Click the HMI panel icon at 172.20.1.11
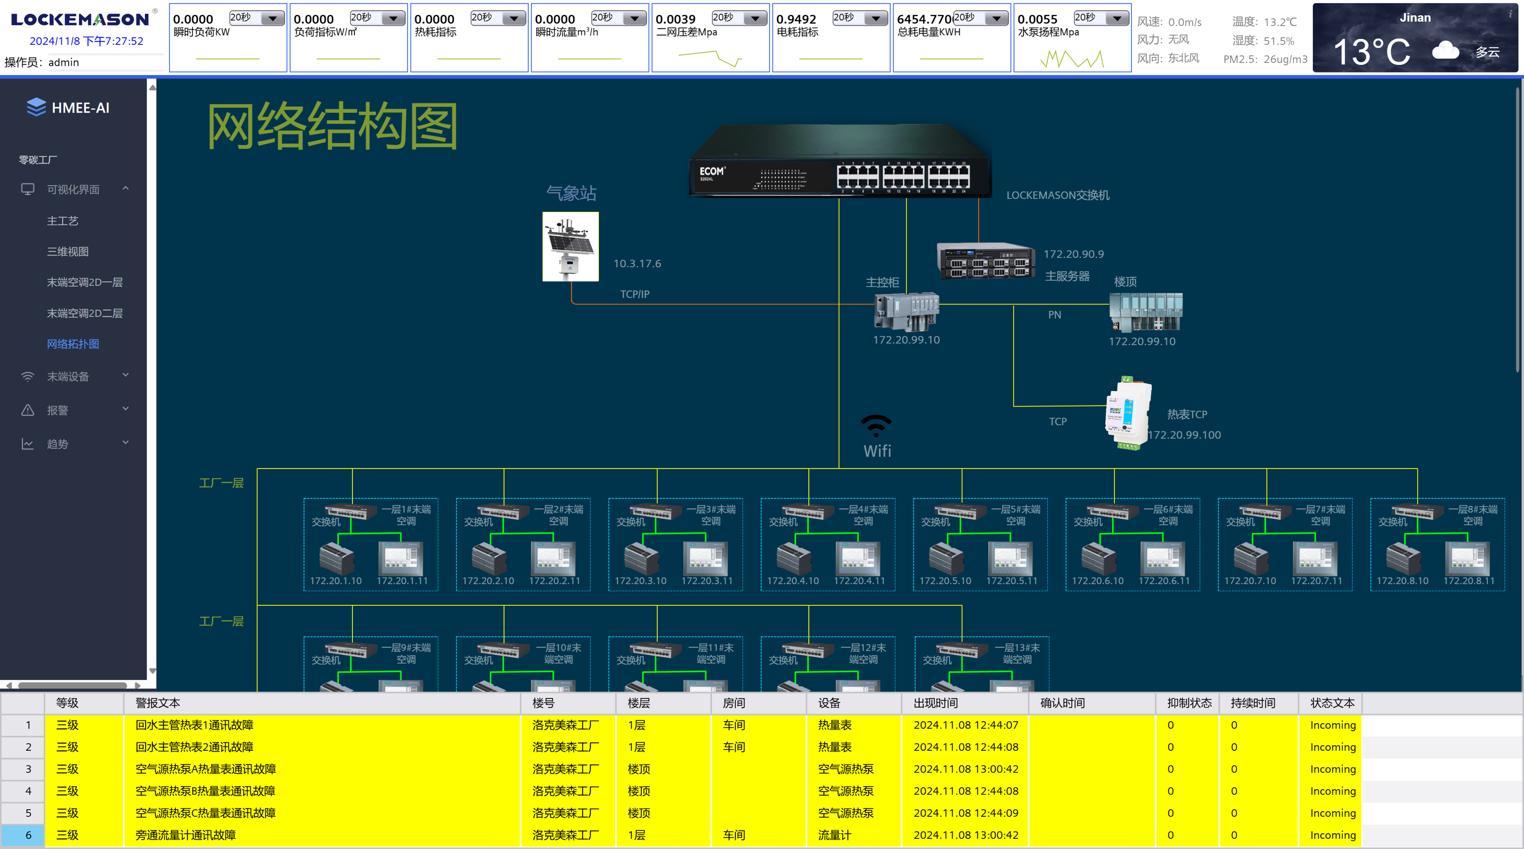 pyautogui.click(x=401, y=557)
